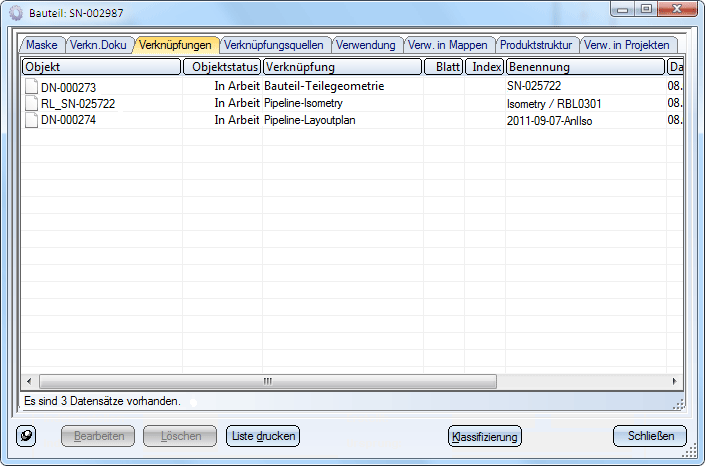Select the Verknüpfungen tab

175,45
